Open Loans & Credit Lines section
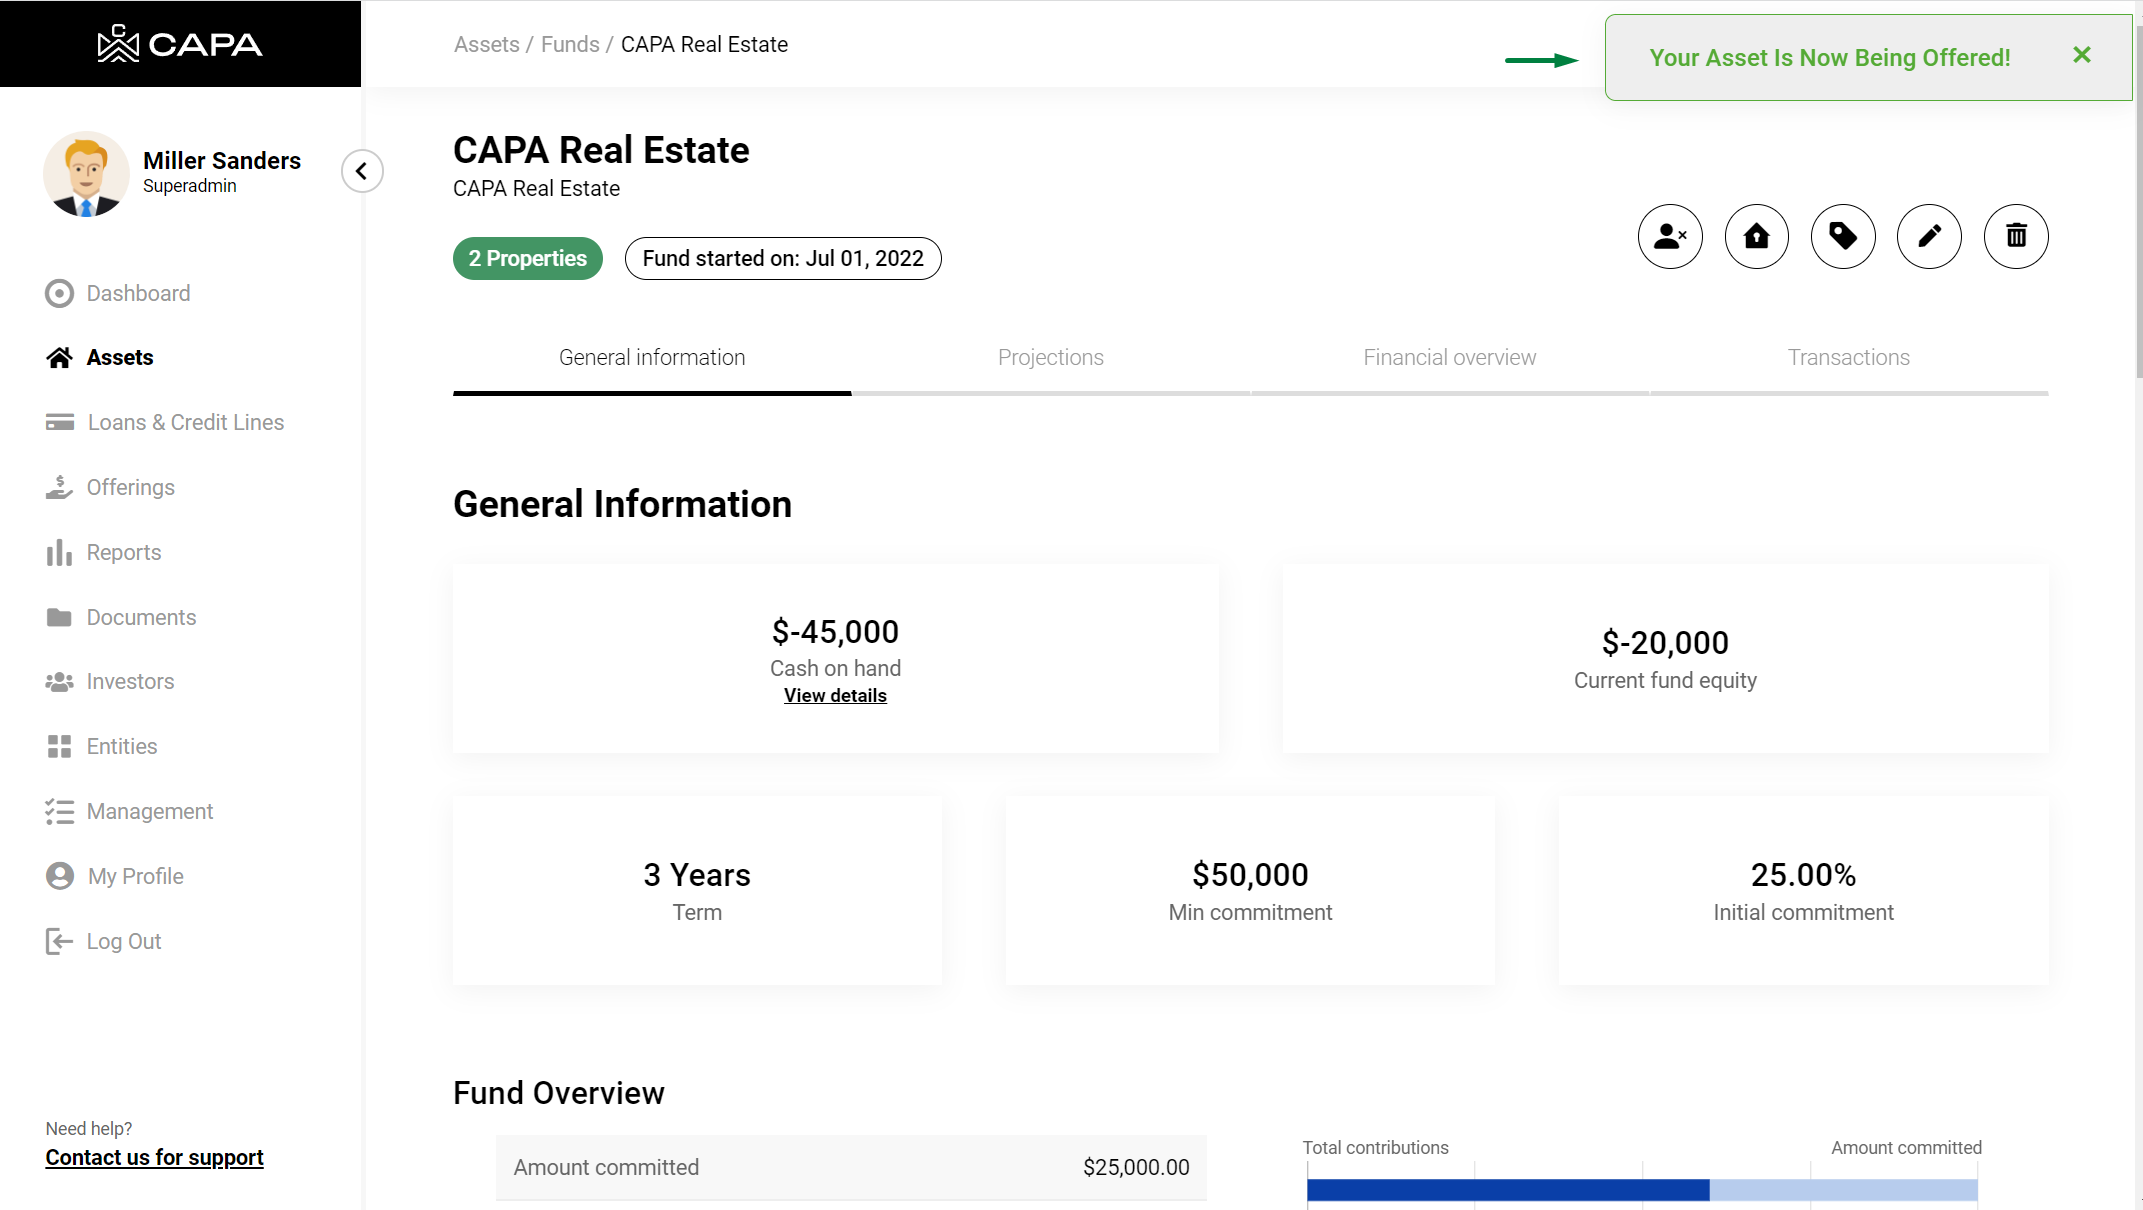Image resolution: width=2143 pixels, height=1210 pixels. [185, 422]
